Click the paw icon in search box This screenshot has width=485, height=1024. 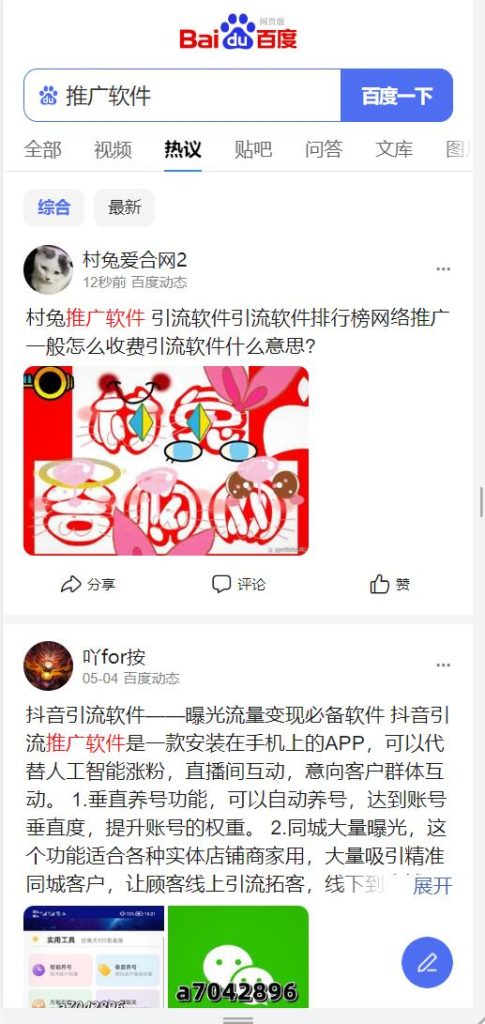coord(48,95)
